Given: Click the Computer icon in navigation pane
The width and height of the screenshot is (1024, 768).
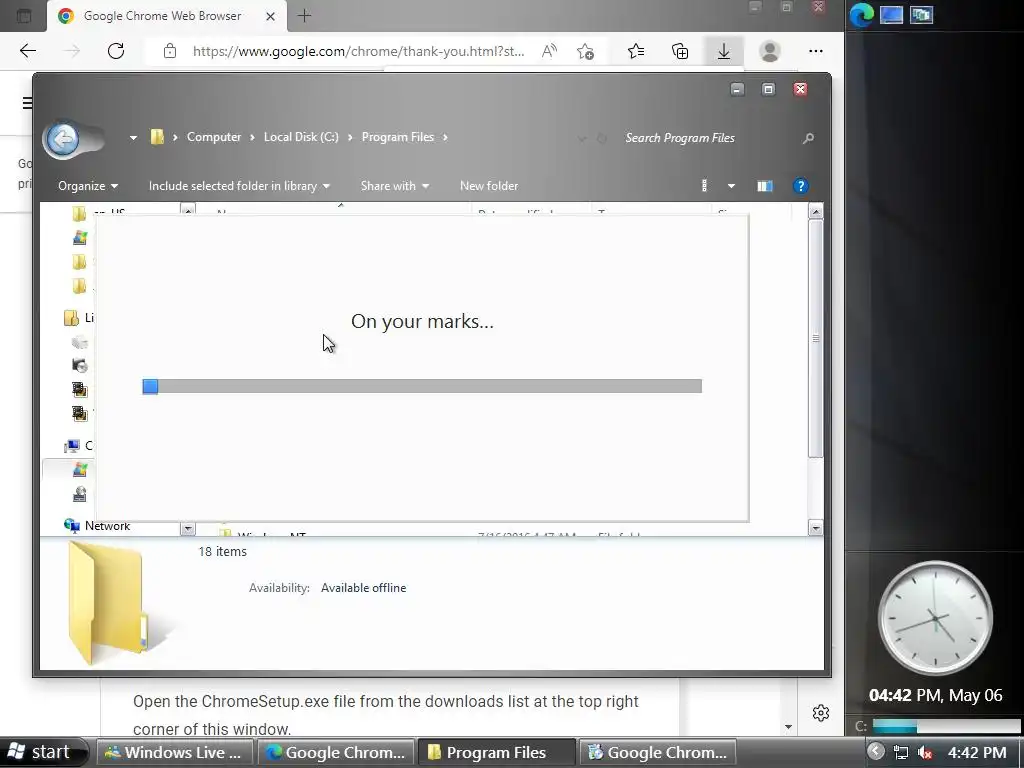Looking at the screenshot, I should (71, 446).
